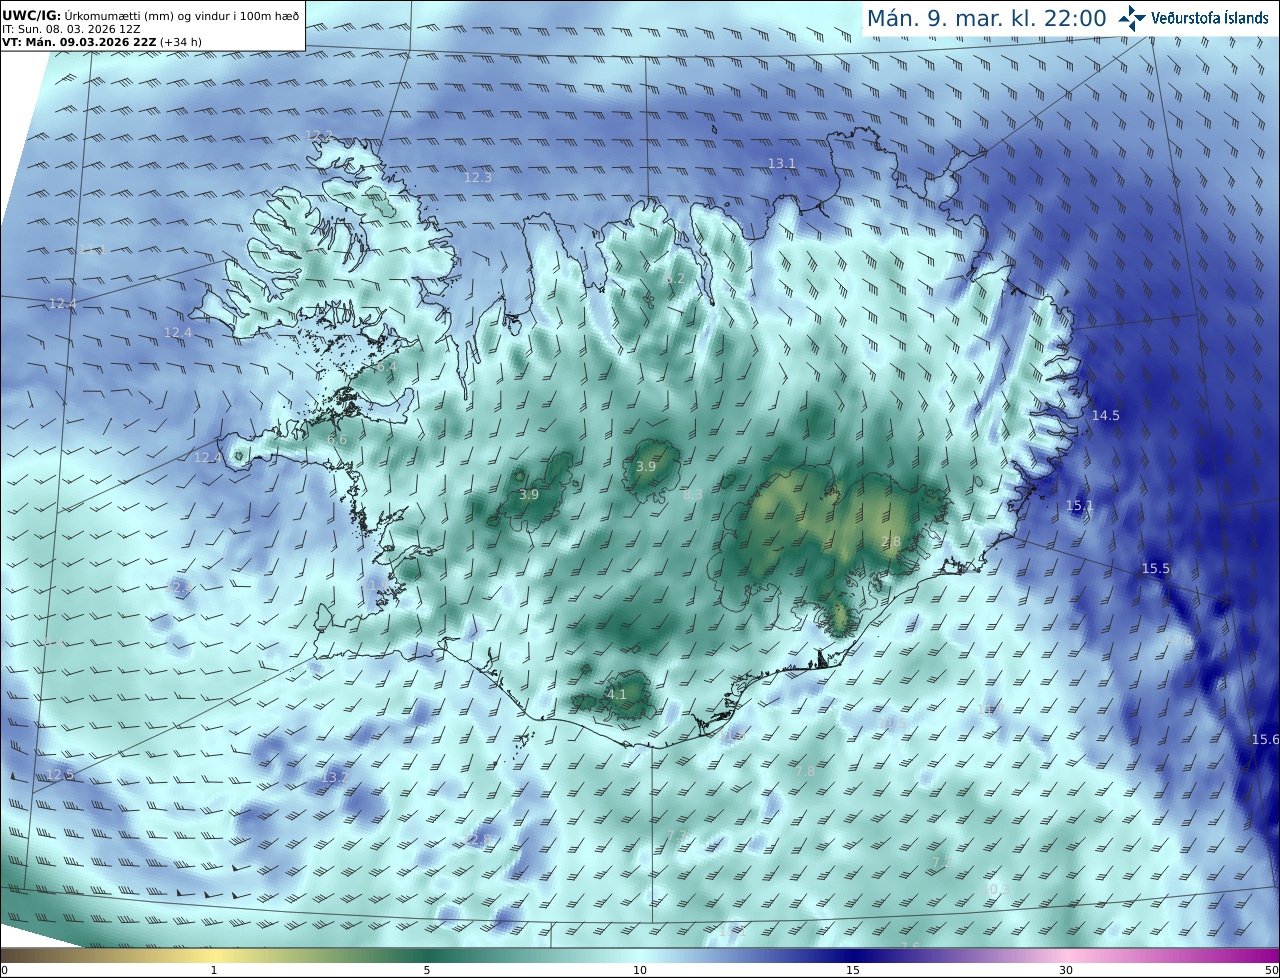Click the 30 tick on the color scale

pos(1066,970)
